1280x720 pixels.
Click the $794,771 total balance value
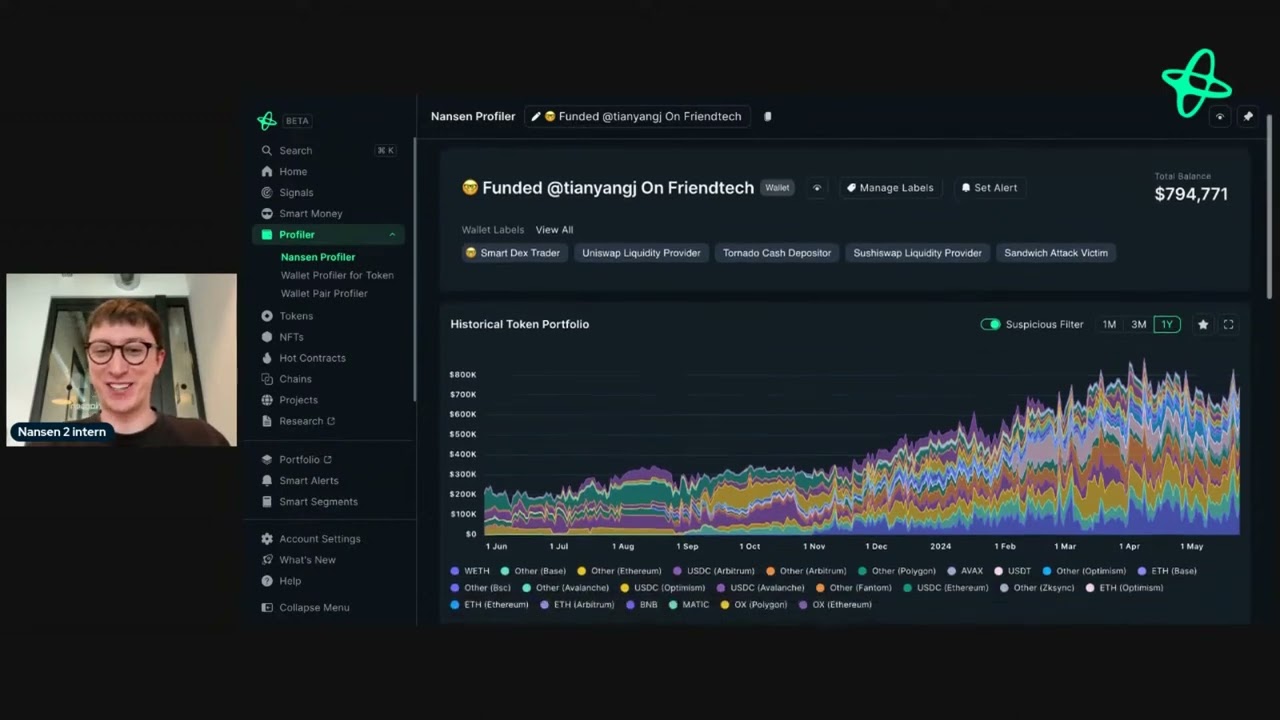tap(1191, 194)
